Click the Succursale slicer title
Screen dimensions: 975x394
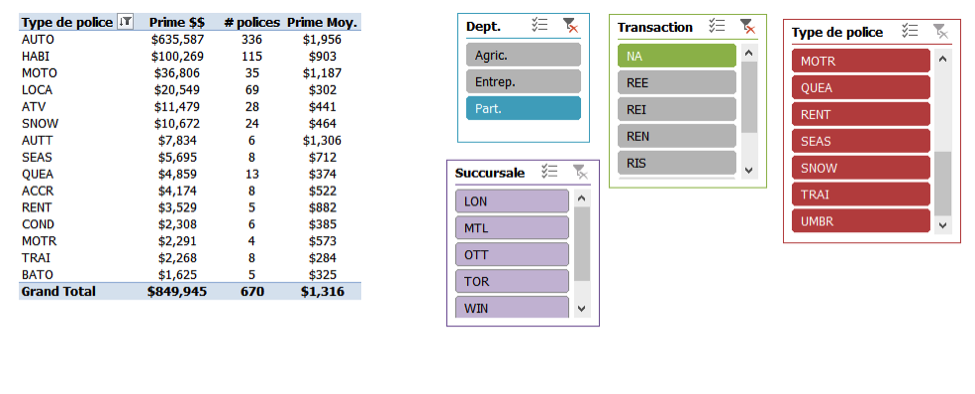pos(490,173)
